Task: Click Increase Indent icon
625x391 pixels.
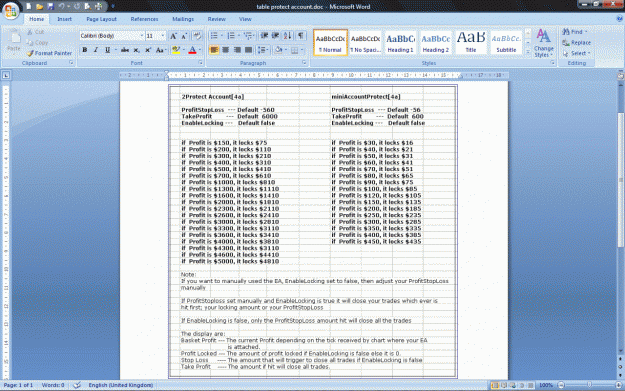Action: point(275,36)
